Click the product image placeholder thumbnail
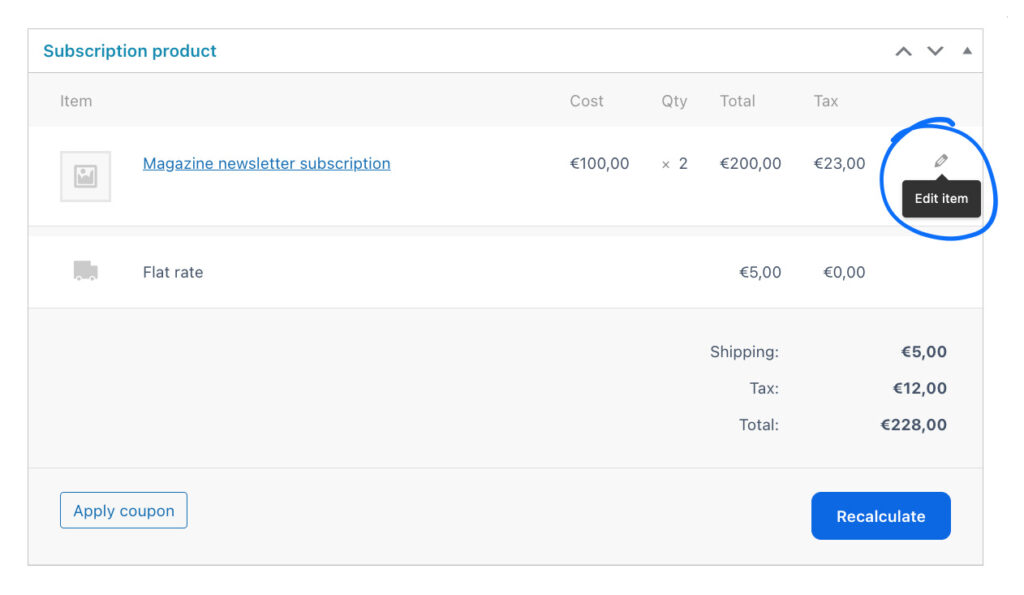The width and height of the screenshot is (1024, 595). [x=86, y=177]
